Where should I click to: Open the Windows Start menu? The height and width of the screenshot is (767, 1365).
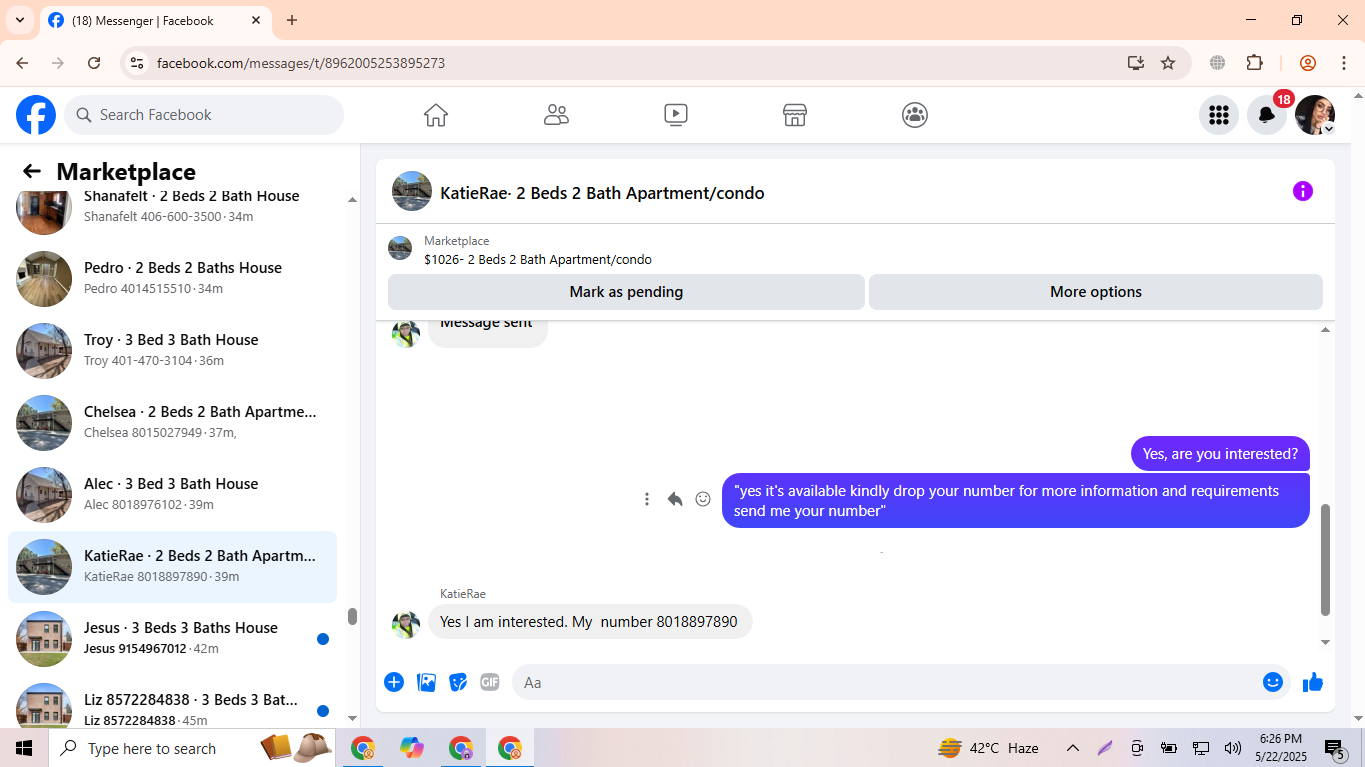pos(24,748)
